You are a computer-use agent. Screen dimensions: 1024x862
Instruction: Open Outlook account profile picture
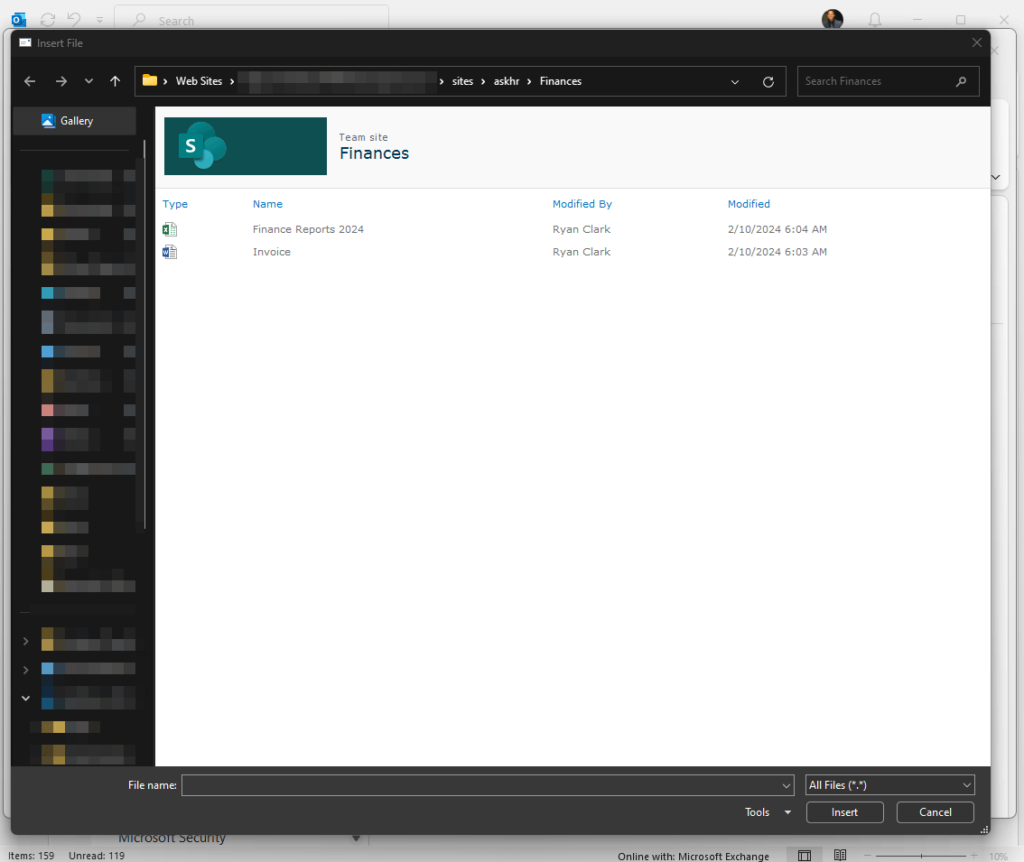pos(832,19)
